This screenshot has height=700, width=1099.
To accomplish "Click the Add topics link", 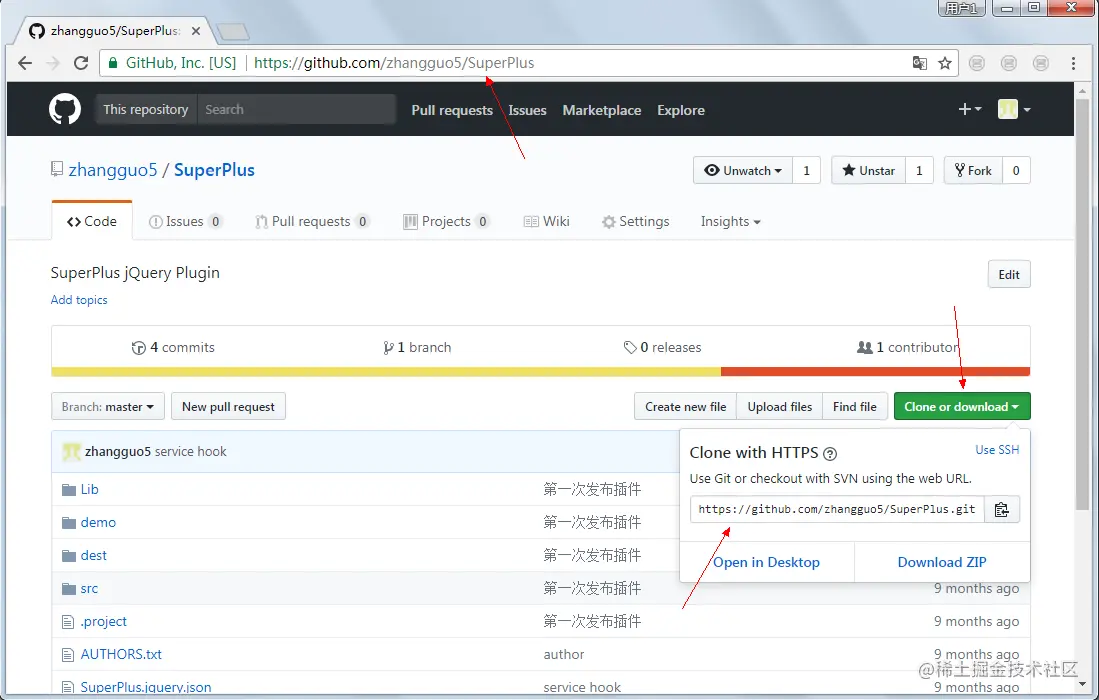I will pyautogui.click(x=79, y=300).
